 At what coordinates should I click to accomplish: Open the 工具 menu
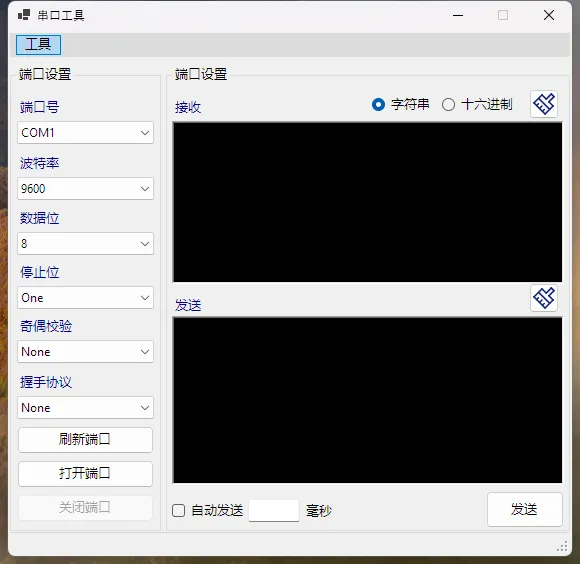38,44
